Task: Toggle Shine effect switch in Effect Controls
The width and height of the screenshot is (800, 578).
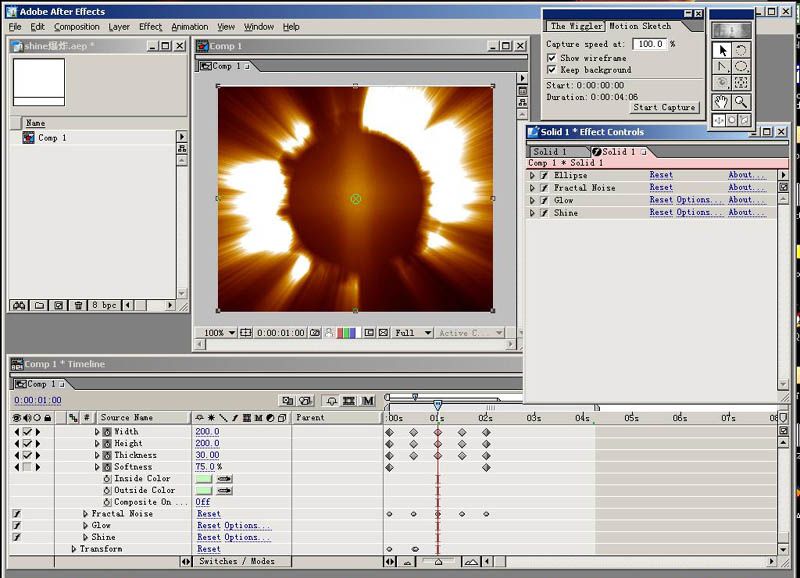Action: [544, 213]
